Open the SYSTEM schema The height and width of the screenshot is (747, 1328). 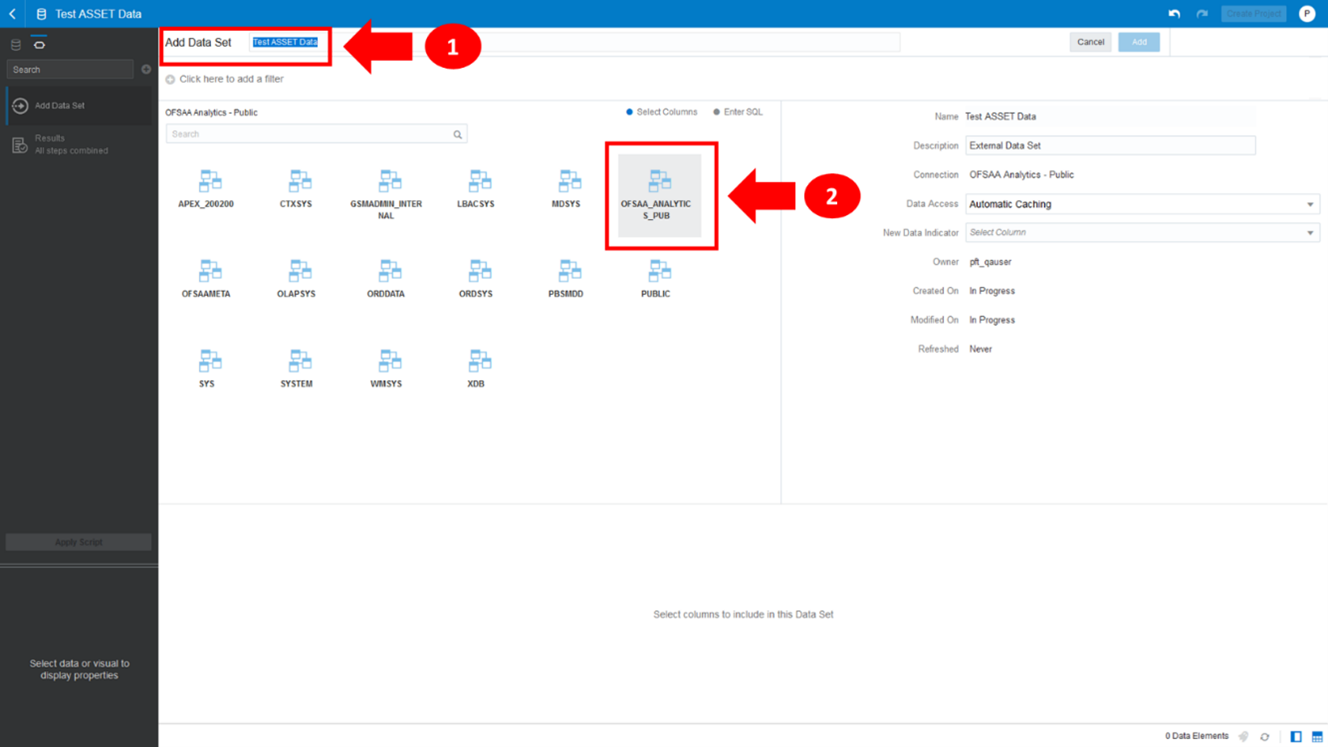pos(297,367)
